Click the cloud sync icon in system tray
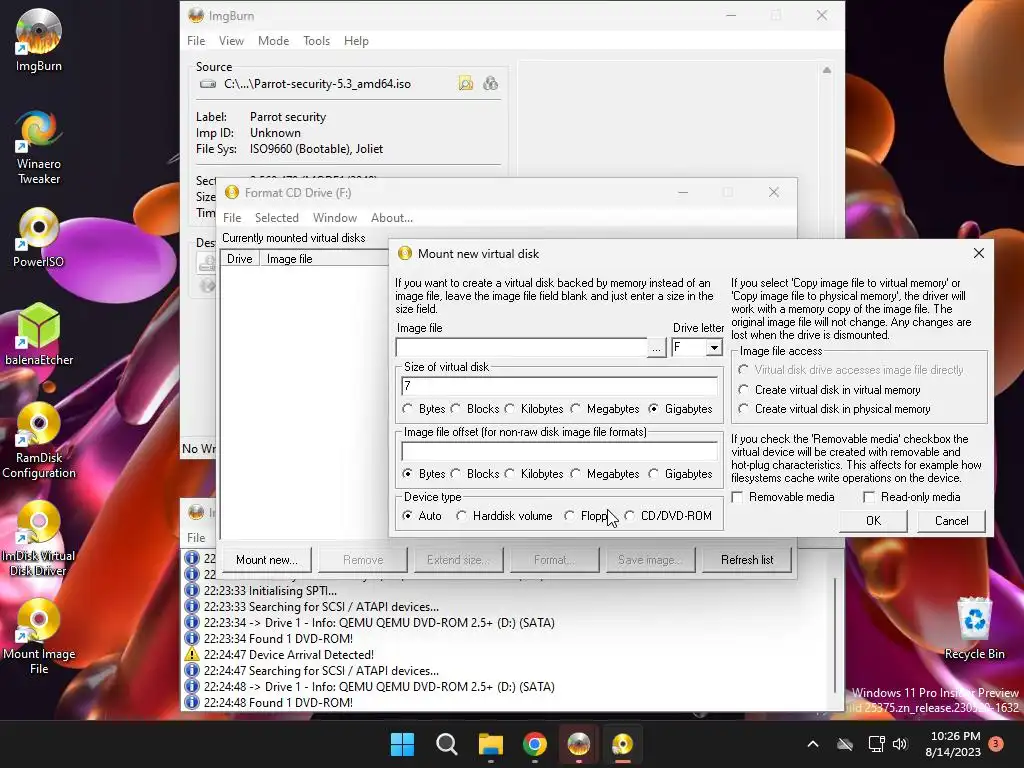The image size is (1024, 768). [x=845, y=744]
